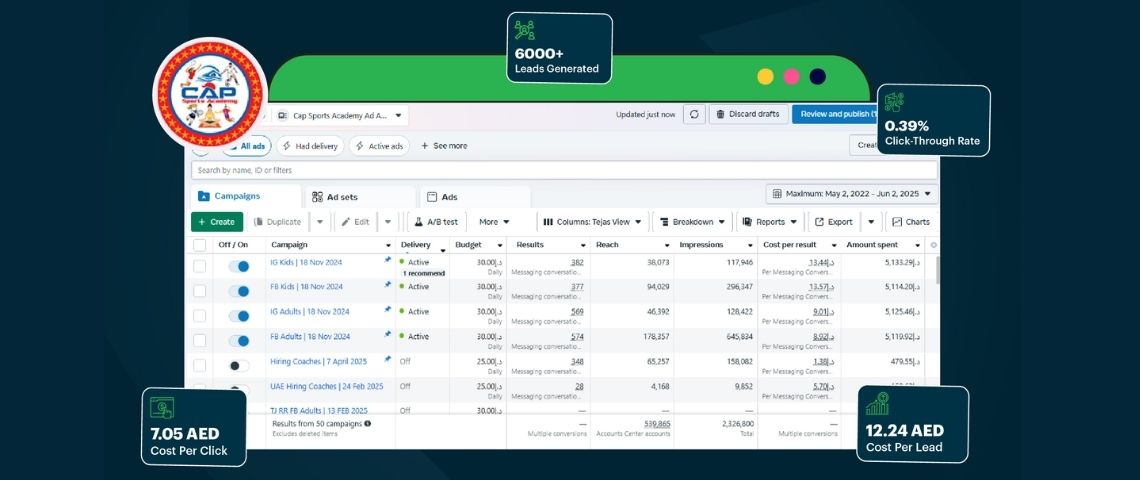Open the FB Adults 18 Nov 2024 campaign link

(310, 337)
